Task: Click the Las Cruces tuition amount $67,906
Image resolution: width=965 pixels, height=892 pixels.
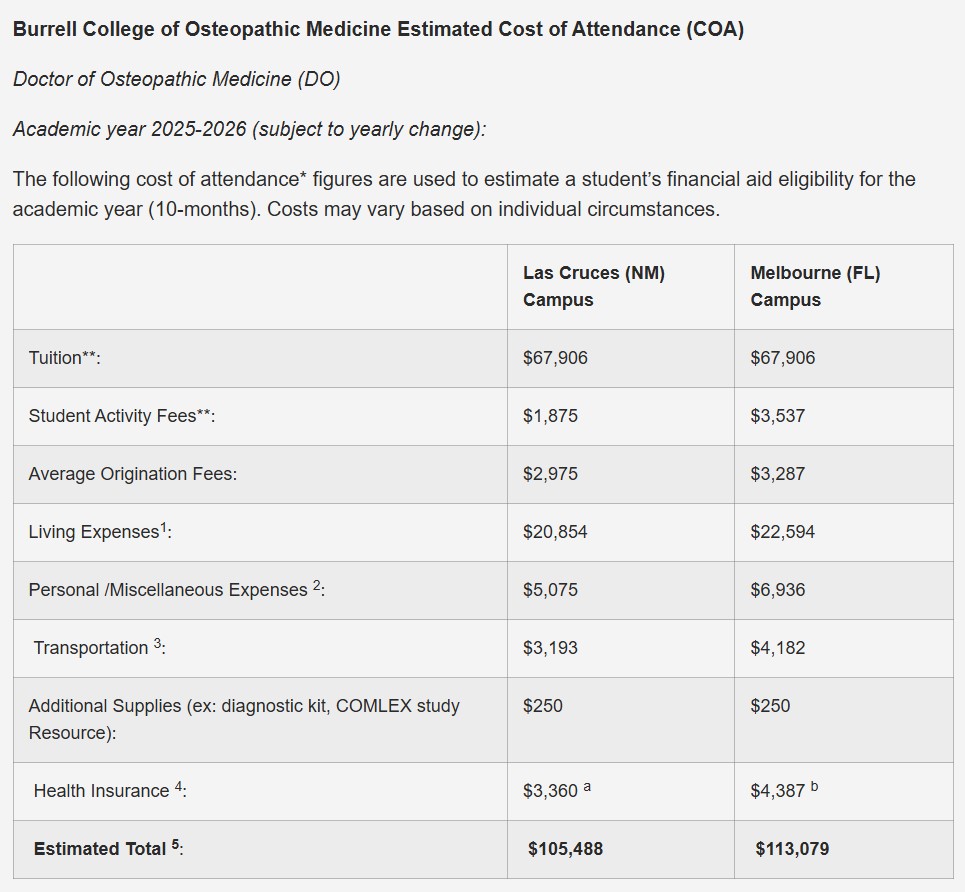Action: pos(555,358)
